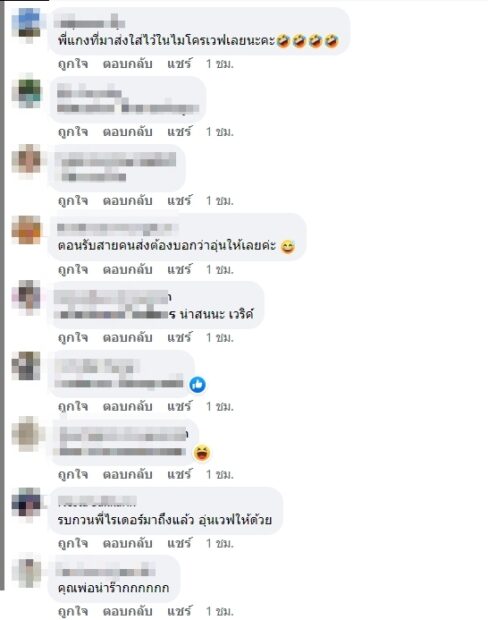Click ถูกใจ under the microwave comment
Viewport: 488px width, 620px height.
tap(73, 64)
